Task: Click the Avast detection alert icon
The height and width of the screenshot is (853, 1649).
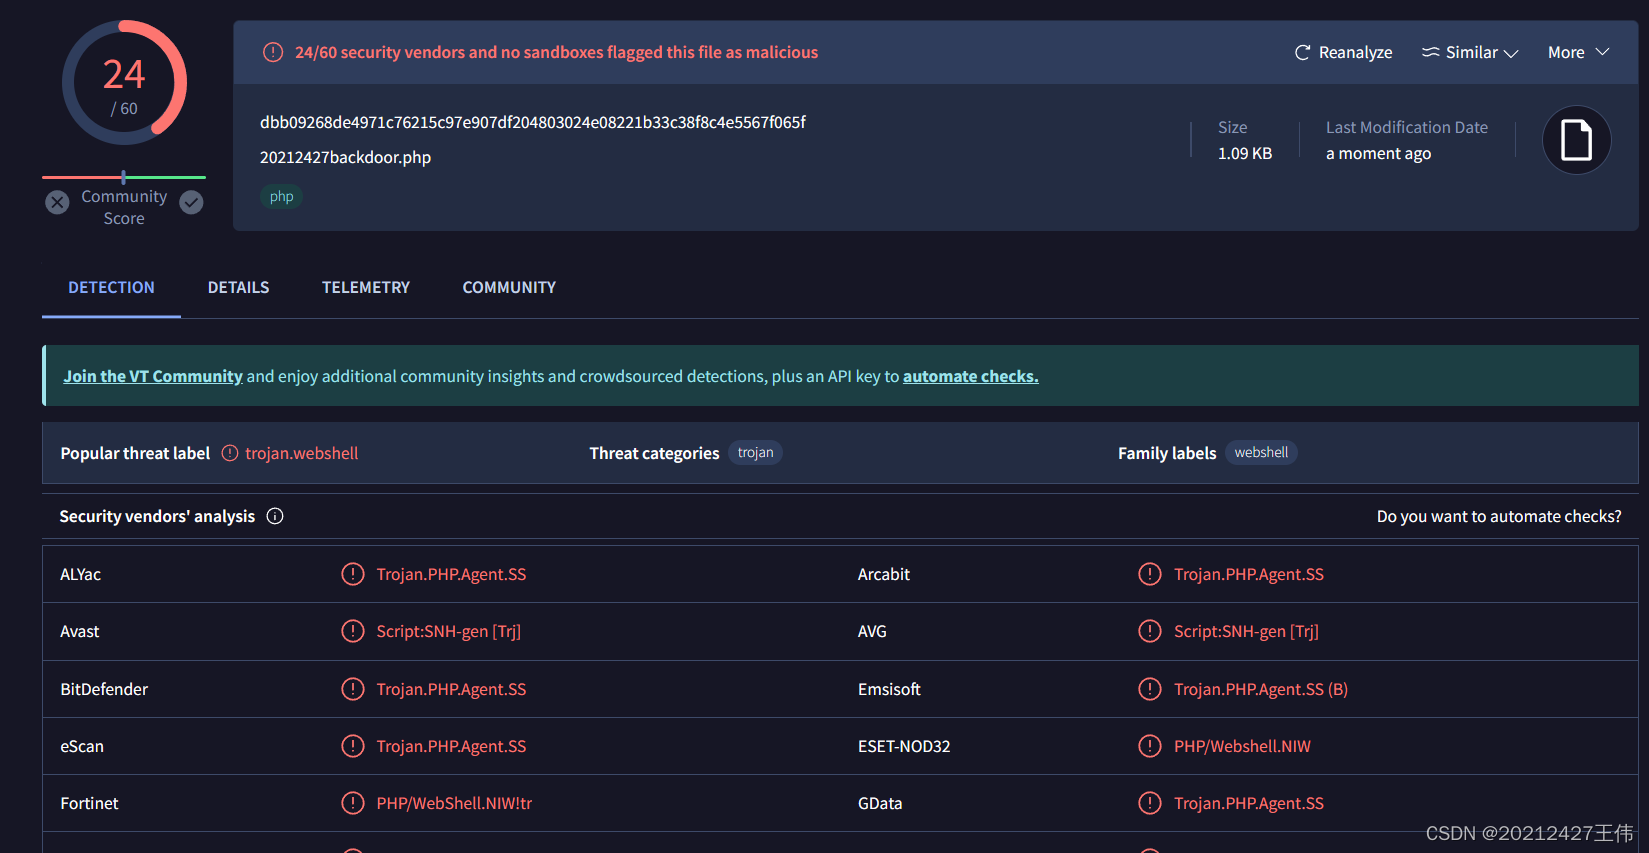Action: tap(353, 631)
